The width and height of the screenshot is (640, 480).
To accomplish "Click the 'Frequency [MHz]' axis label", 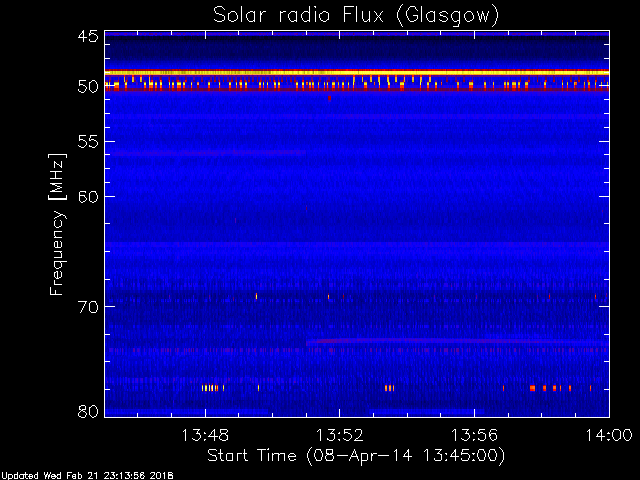I will click(58, 224).
